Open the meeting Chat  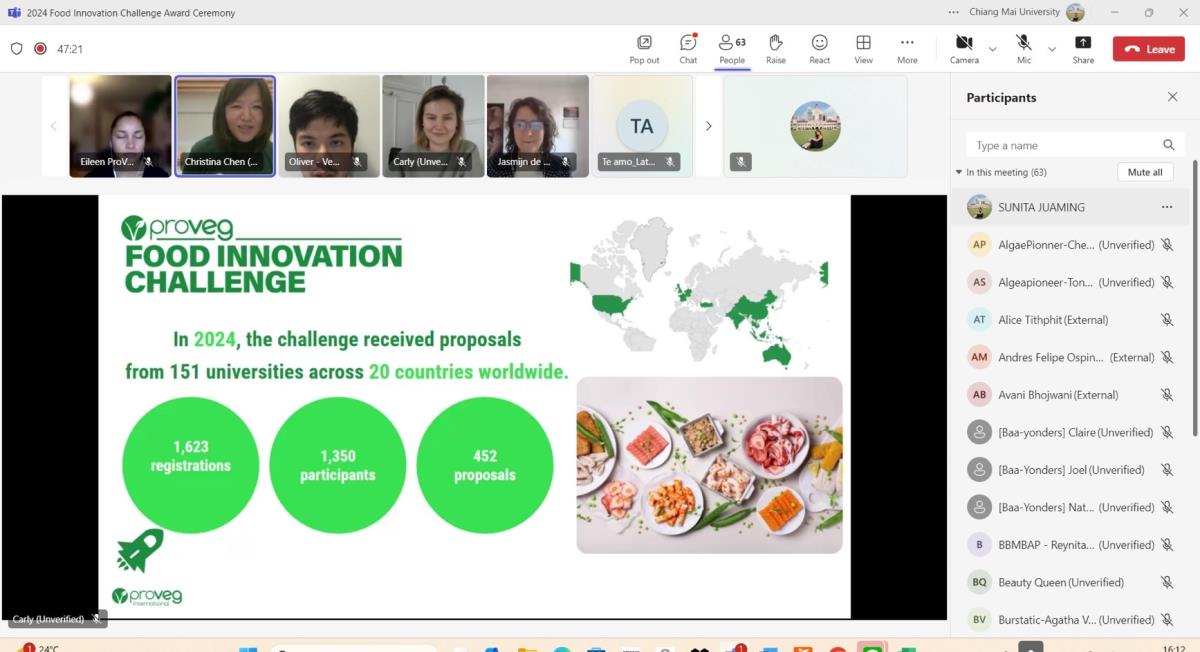pyautogui.click(x=688, y=48)
